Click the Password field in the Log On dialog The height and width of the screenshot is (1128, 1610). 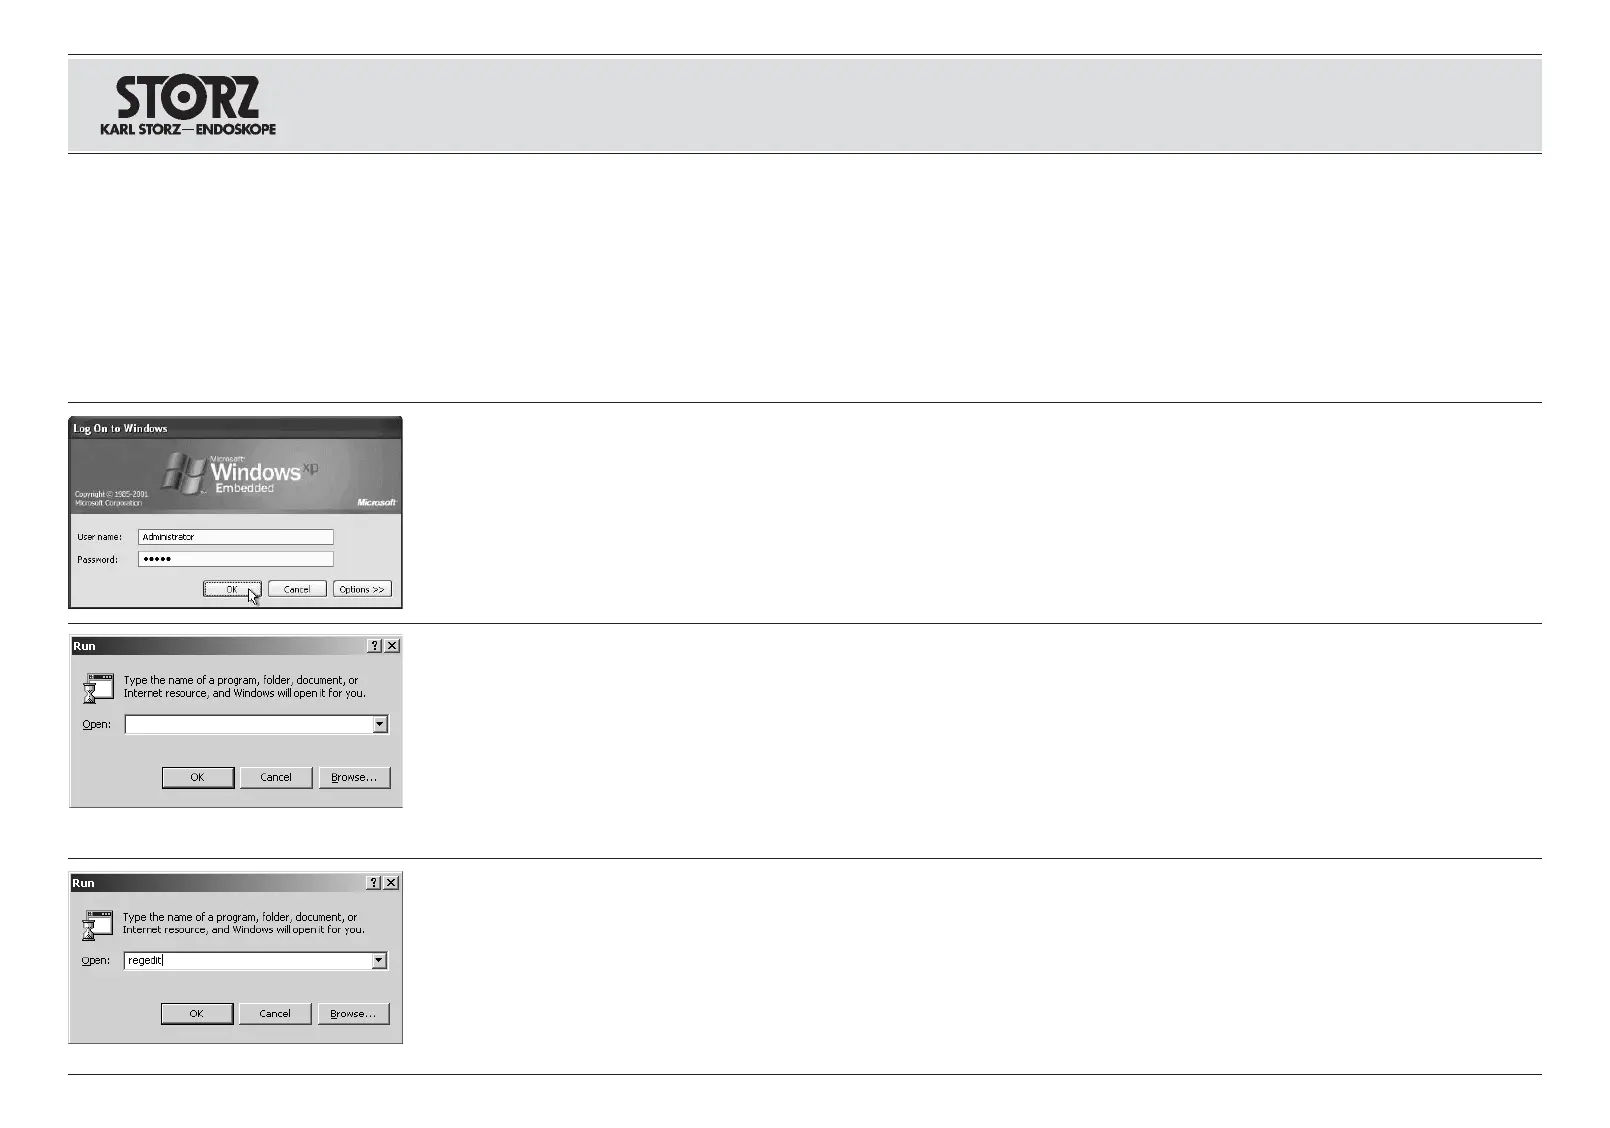pos(235,559)
